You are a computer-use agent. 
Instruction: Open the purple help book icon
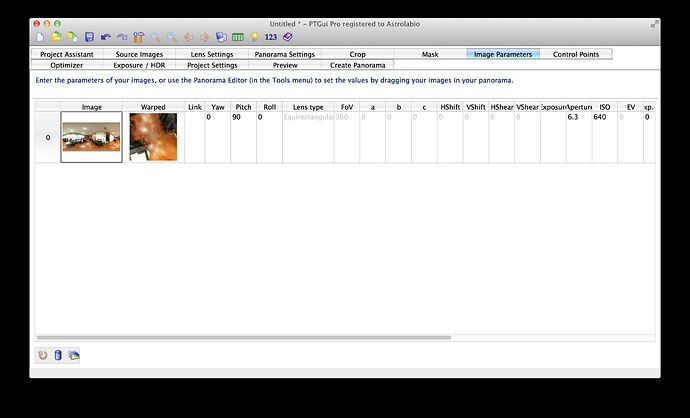point(287,37)
